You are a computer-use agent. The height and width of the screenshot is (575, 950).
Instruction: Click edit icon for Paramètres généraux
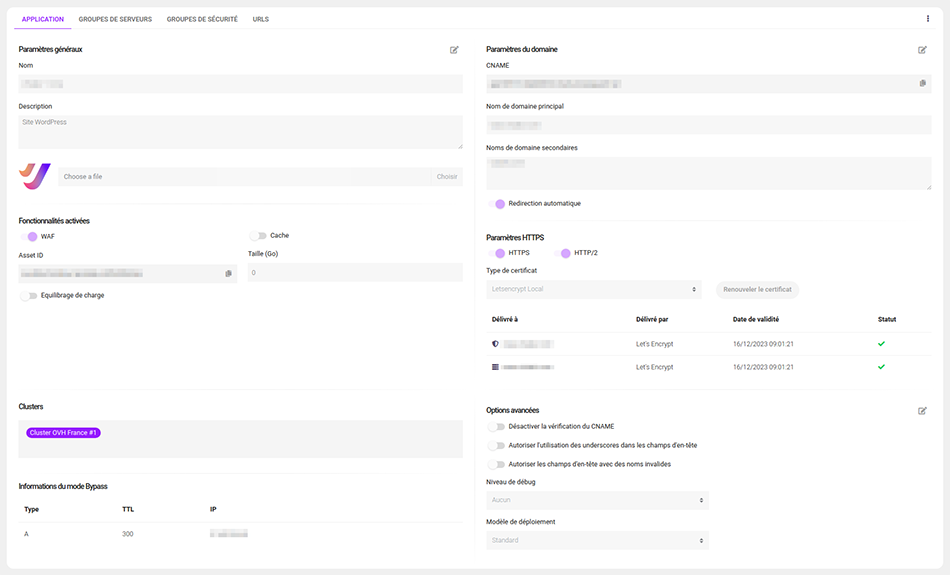[x=454, y=49]
